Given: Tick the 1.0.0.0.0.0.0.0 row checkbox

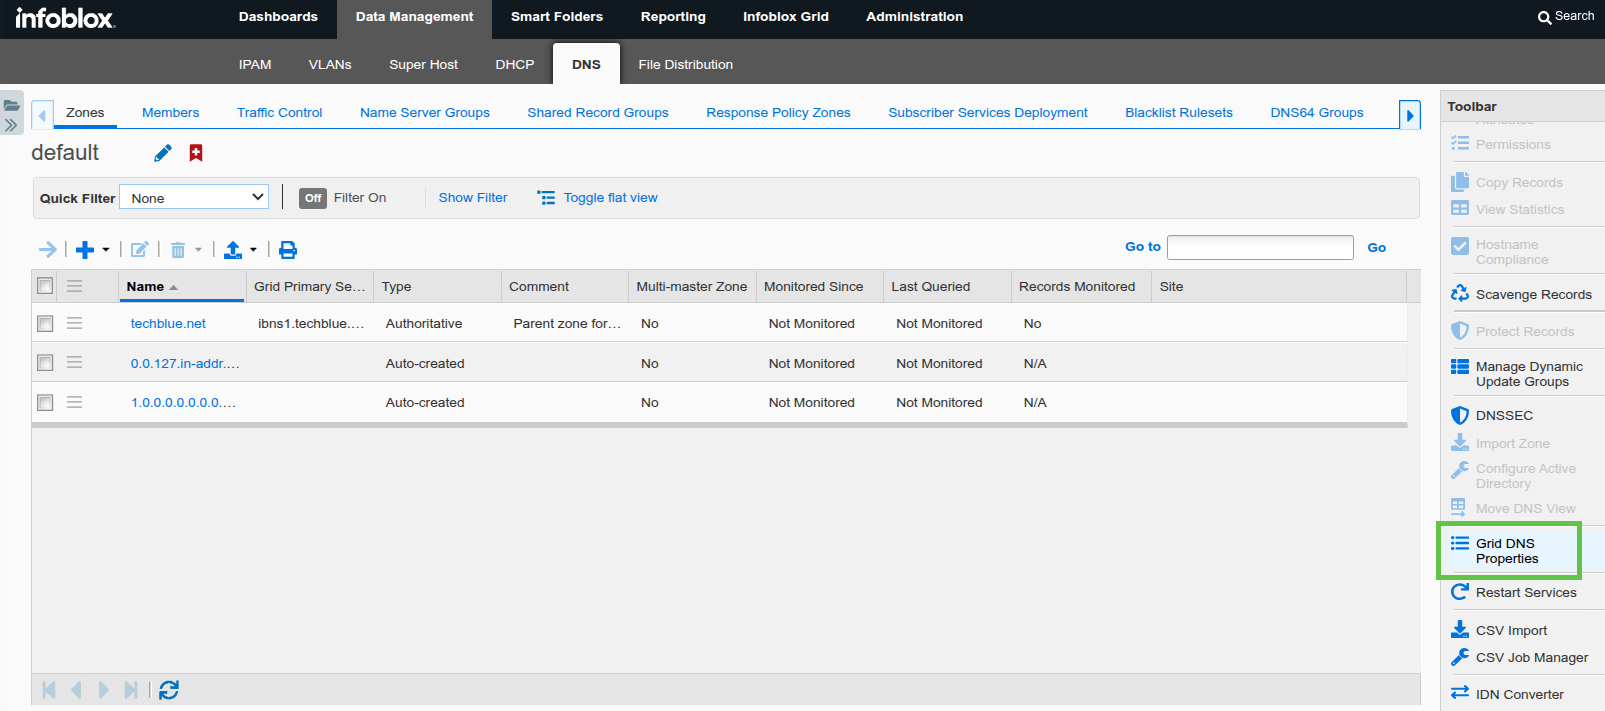Looking at the screenshot, I should (x=45, y=402).
